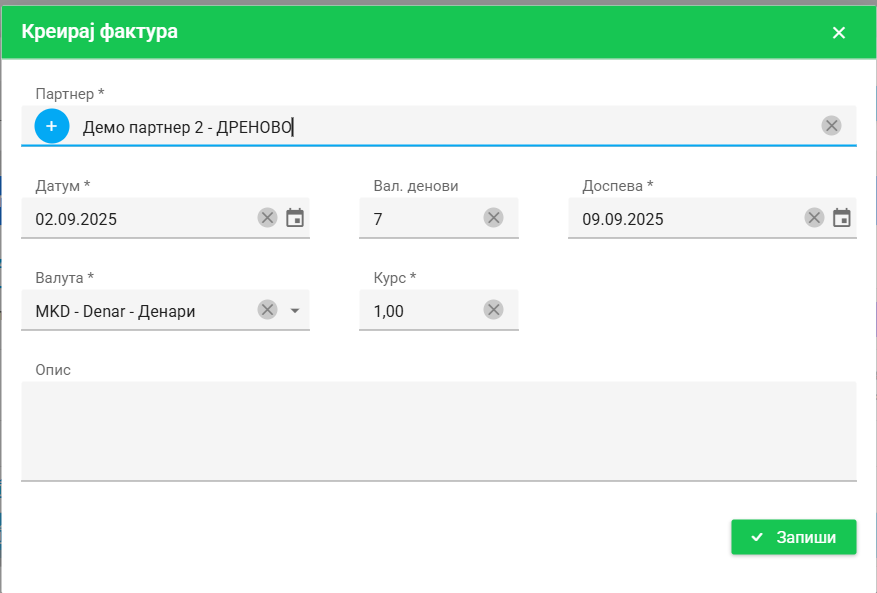Clear the Партнер field with its X icon
Screen dimensions: 877x593
point(833,126)
